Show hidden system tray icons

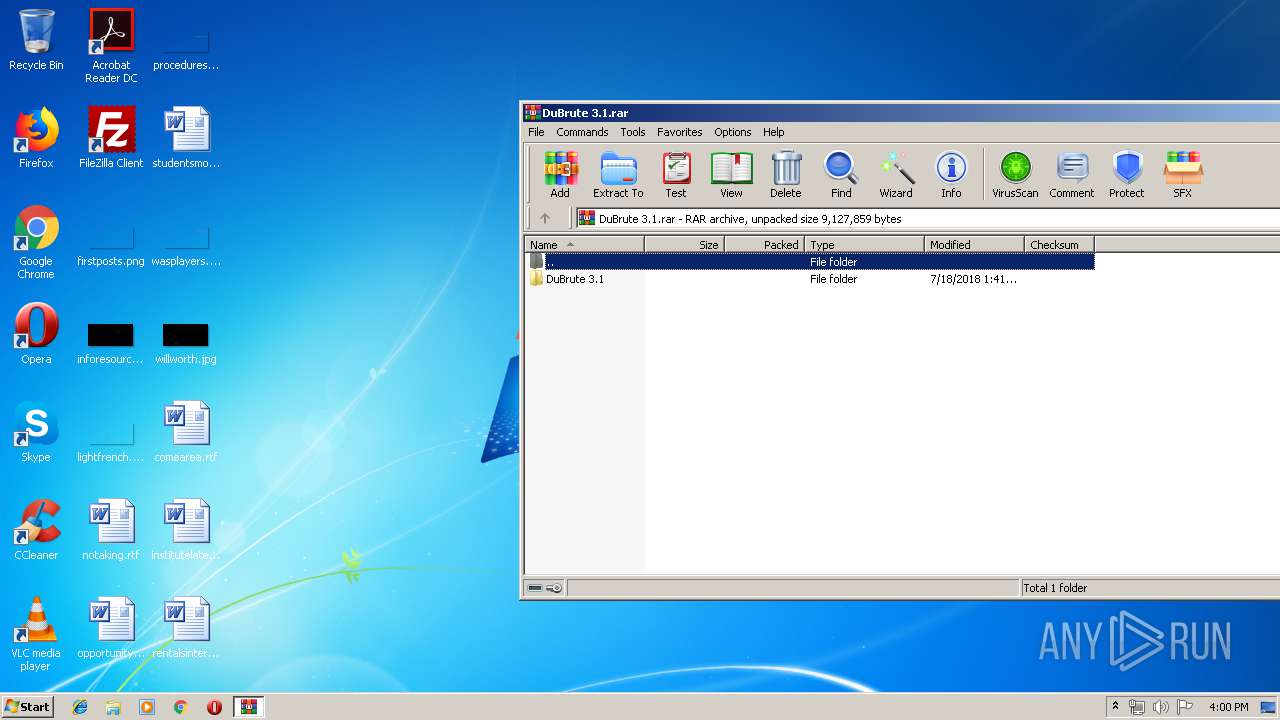click(1115, 707)
